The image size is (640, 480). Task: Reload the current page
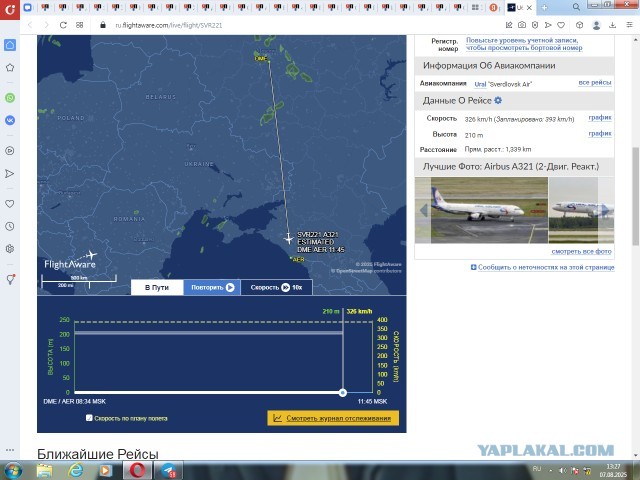[x=63, y=25]
